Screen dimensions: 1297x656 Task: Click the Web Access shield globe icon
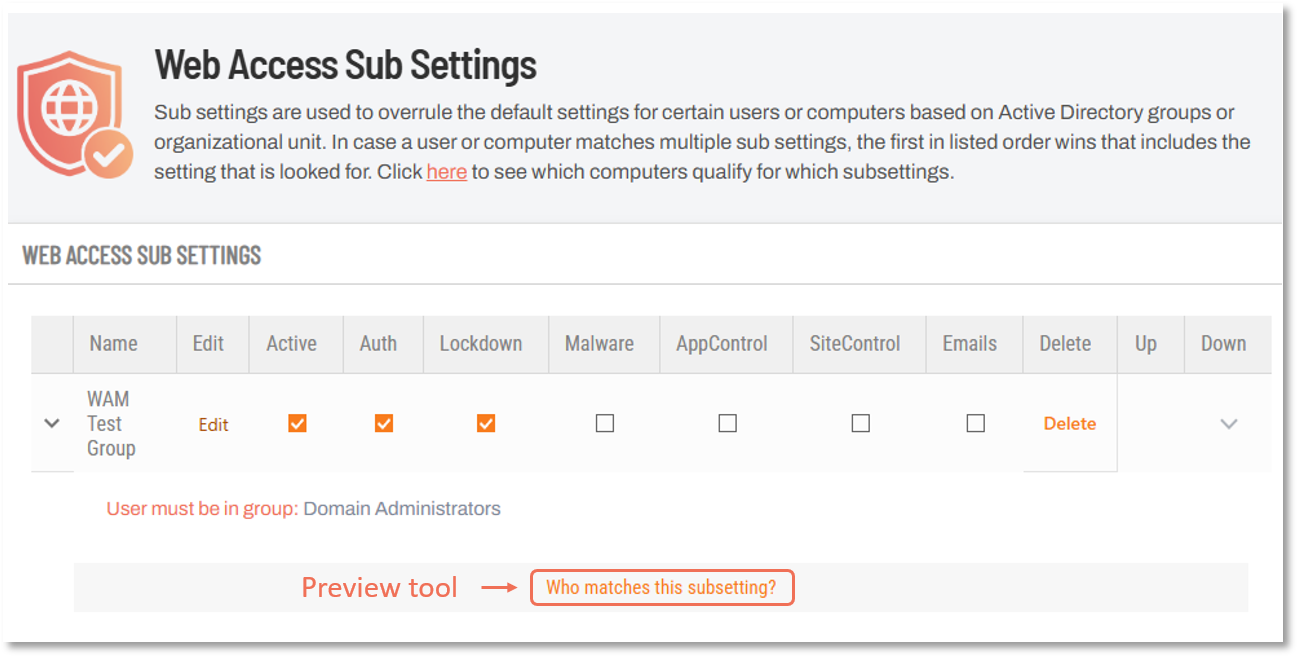click(x=75, y=115)
